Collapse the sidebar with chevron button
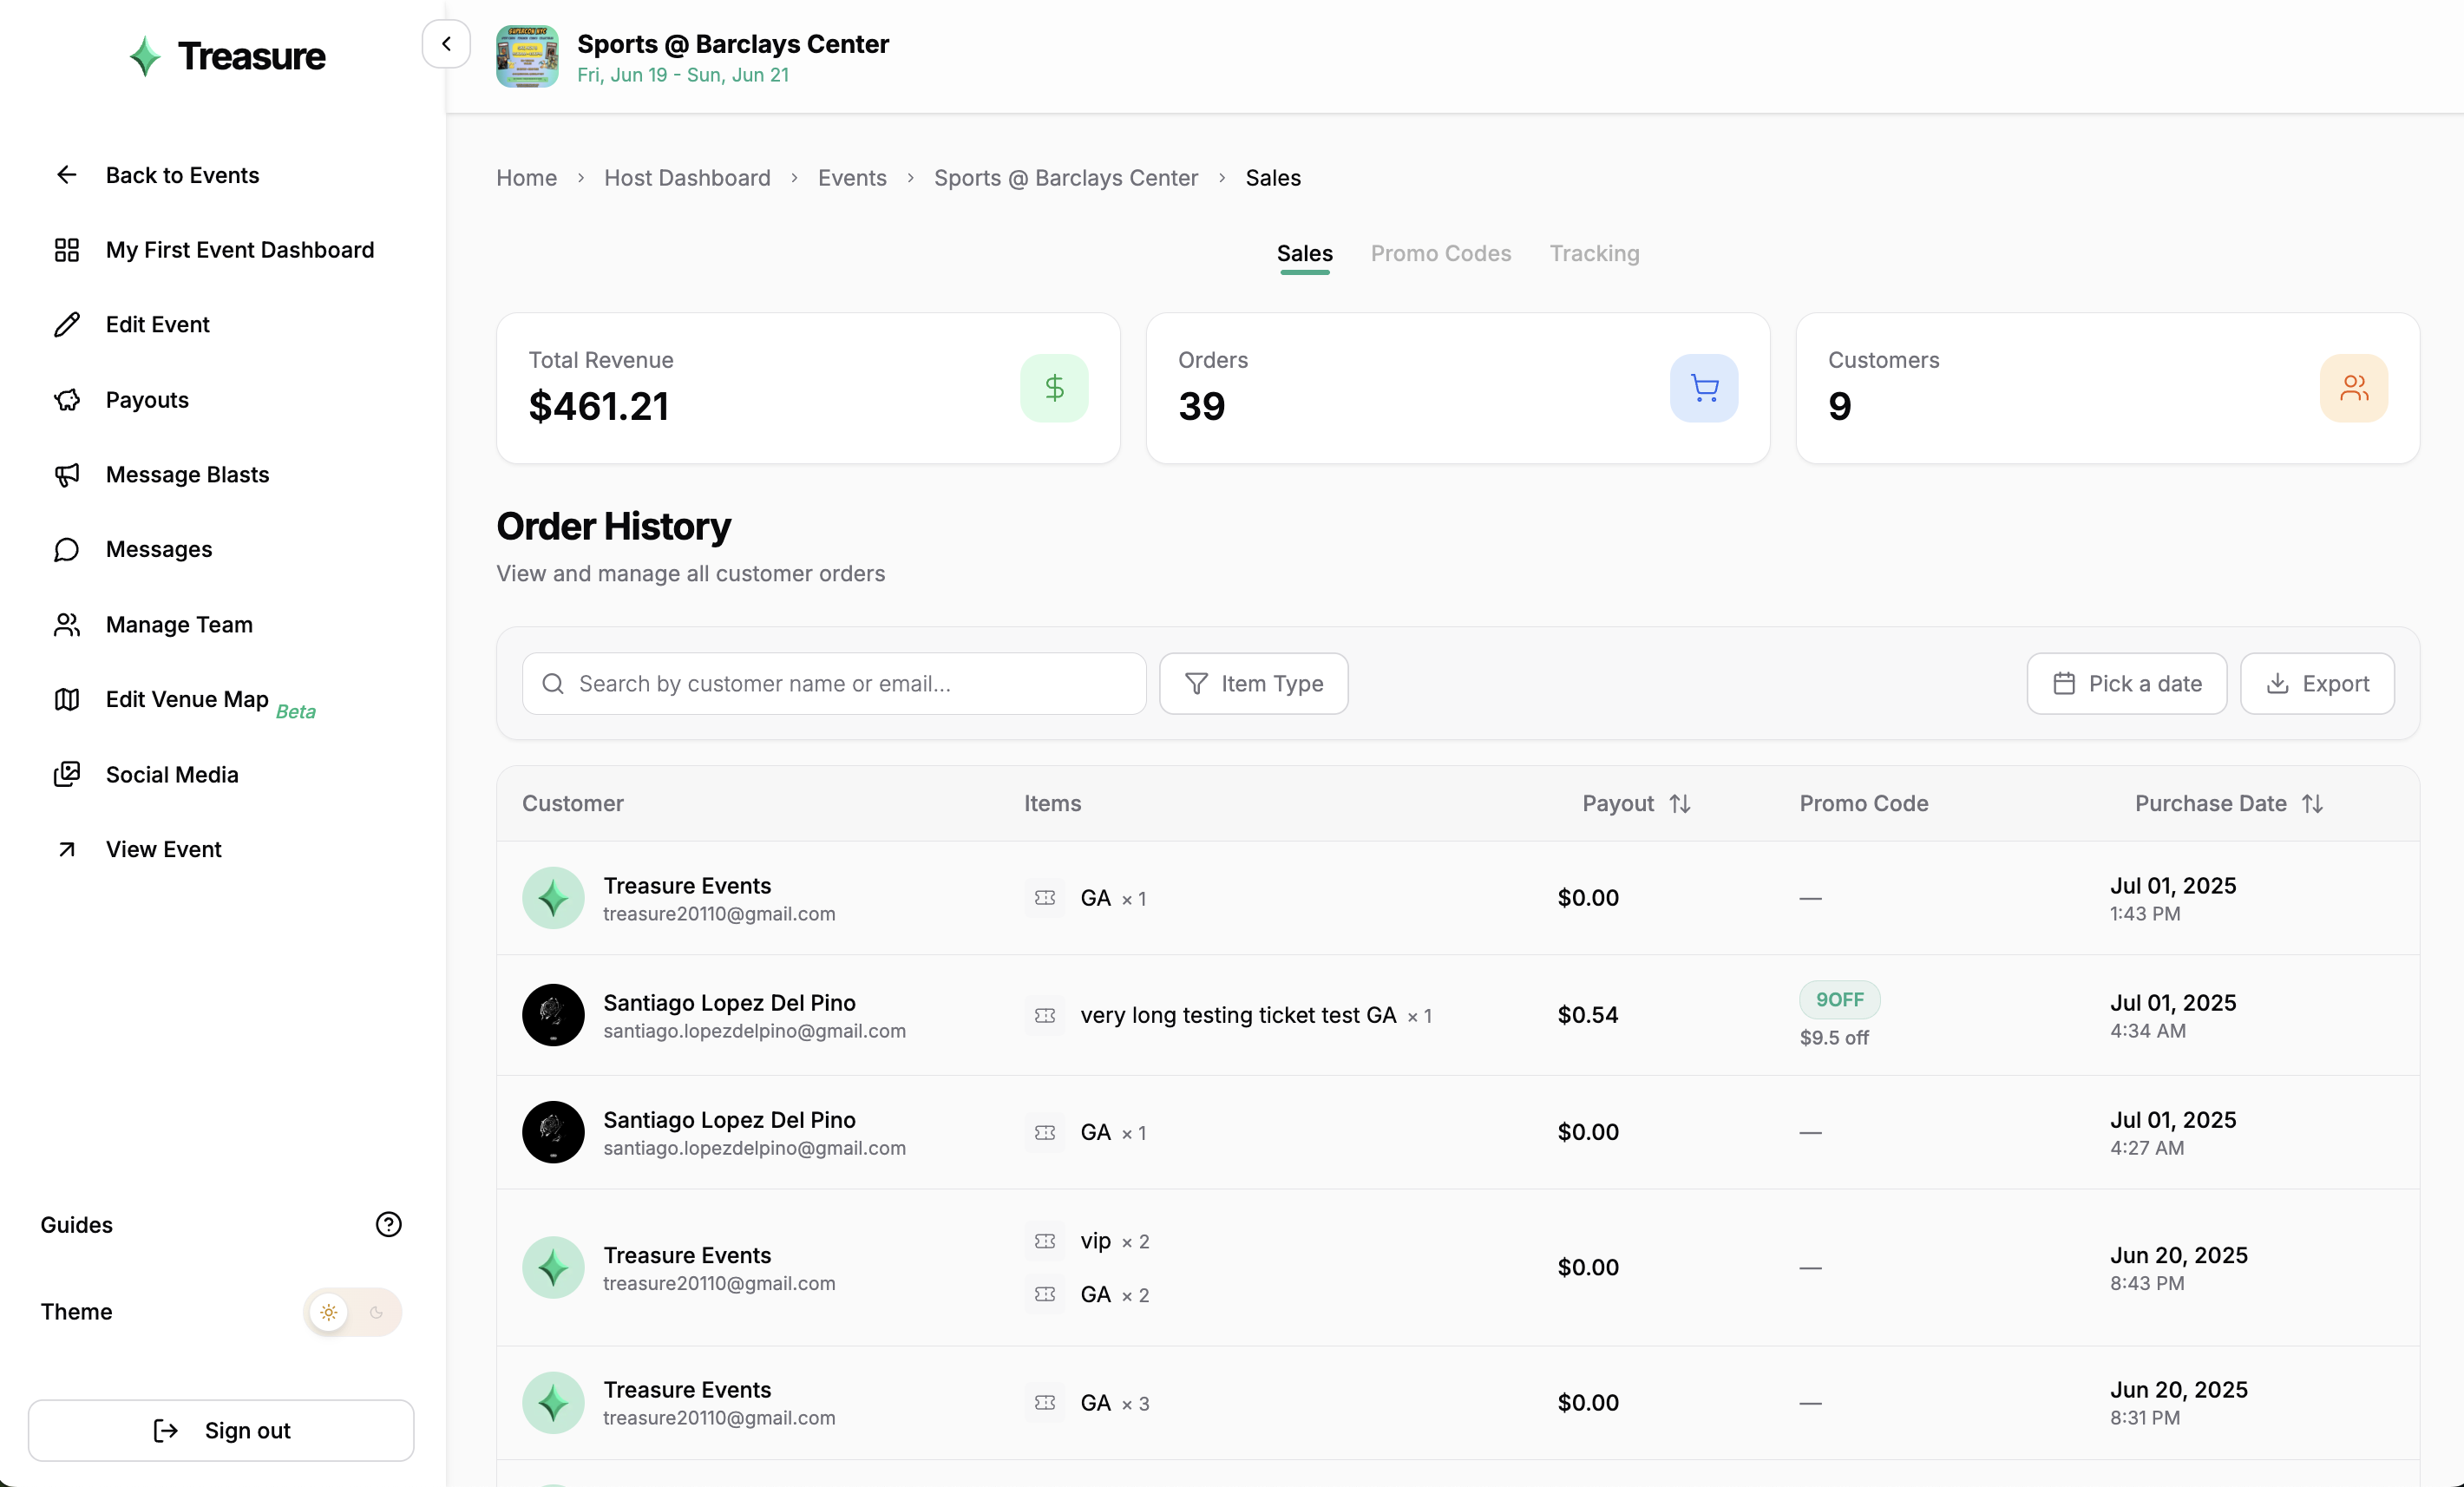The image size is (2464, 1487). pyautogui.click(x=446, y=44)
